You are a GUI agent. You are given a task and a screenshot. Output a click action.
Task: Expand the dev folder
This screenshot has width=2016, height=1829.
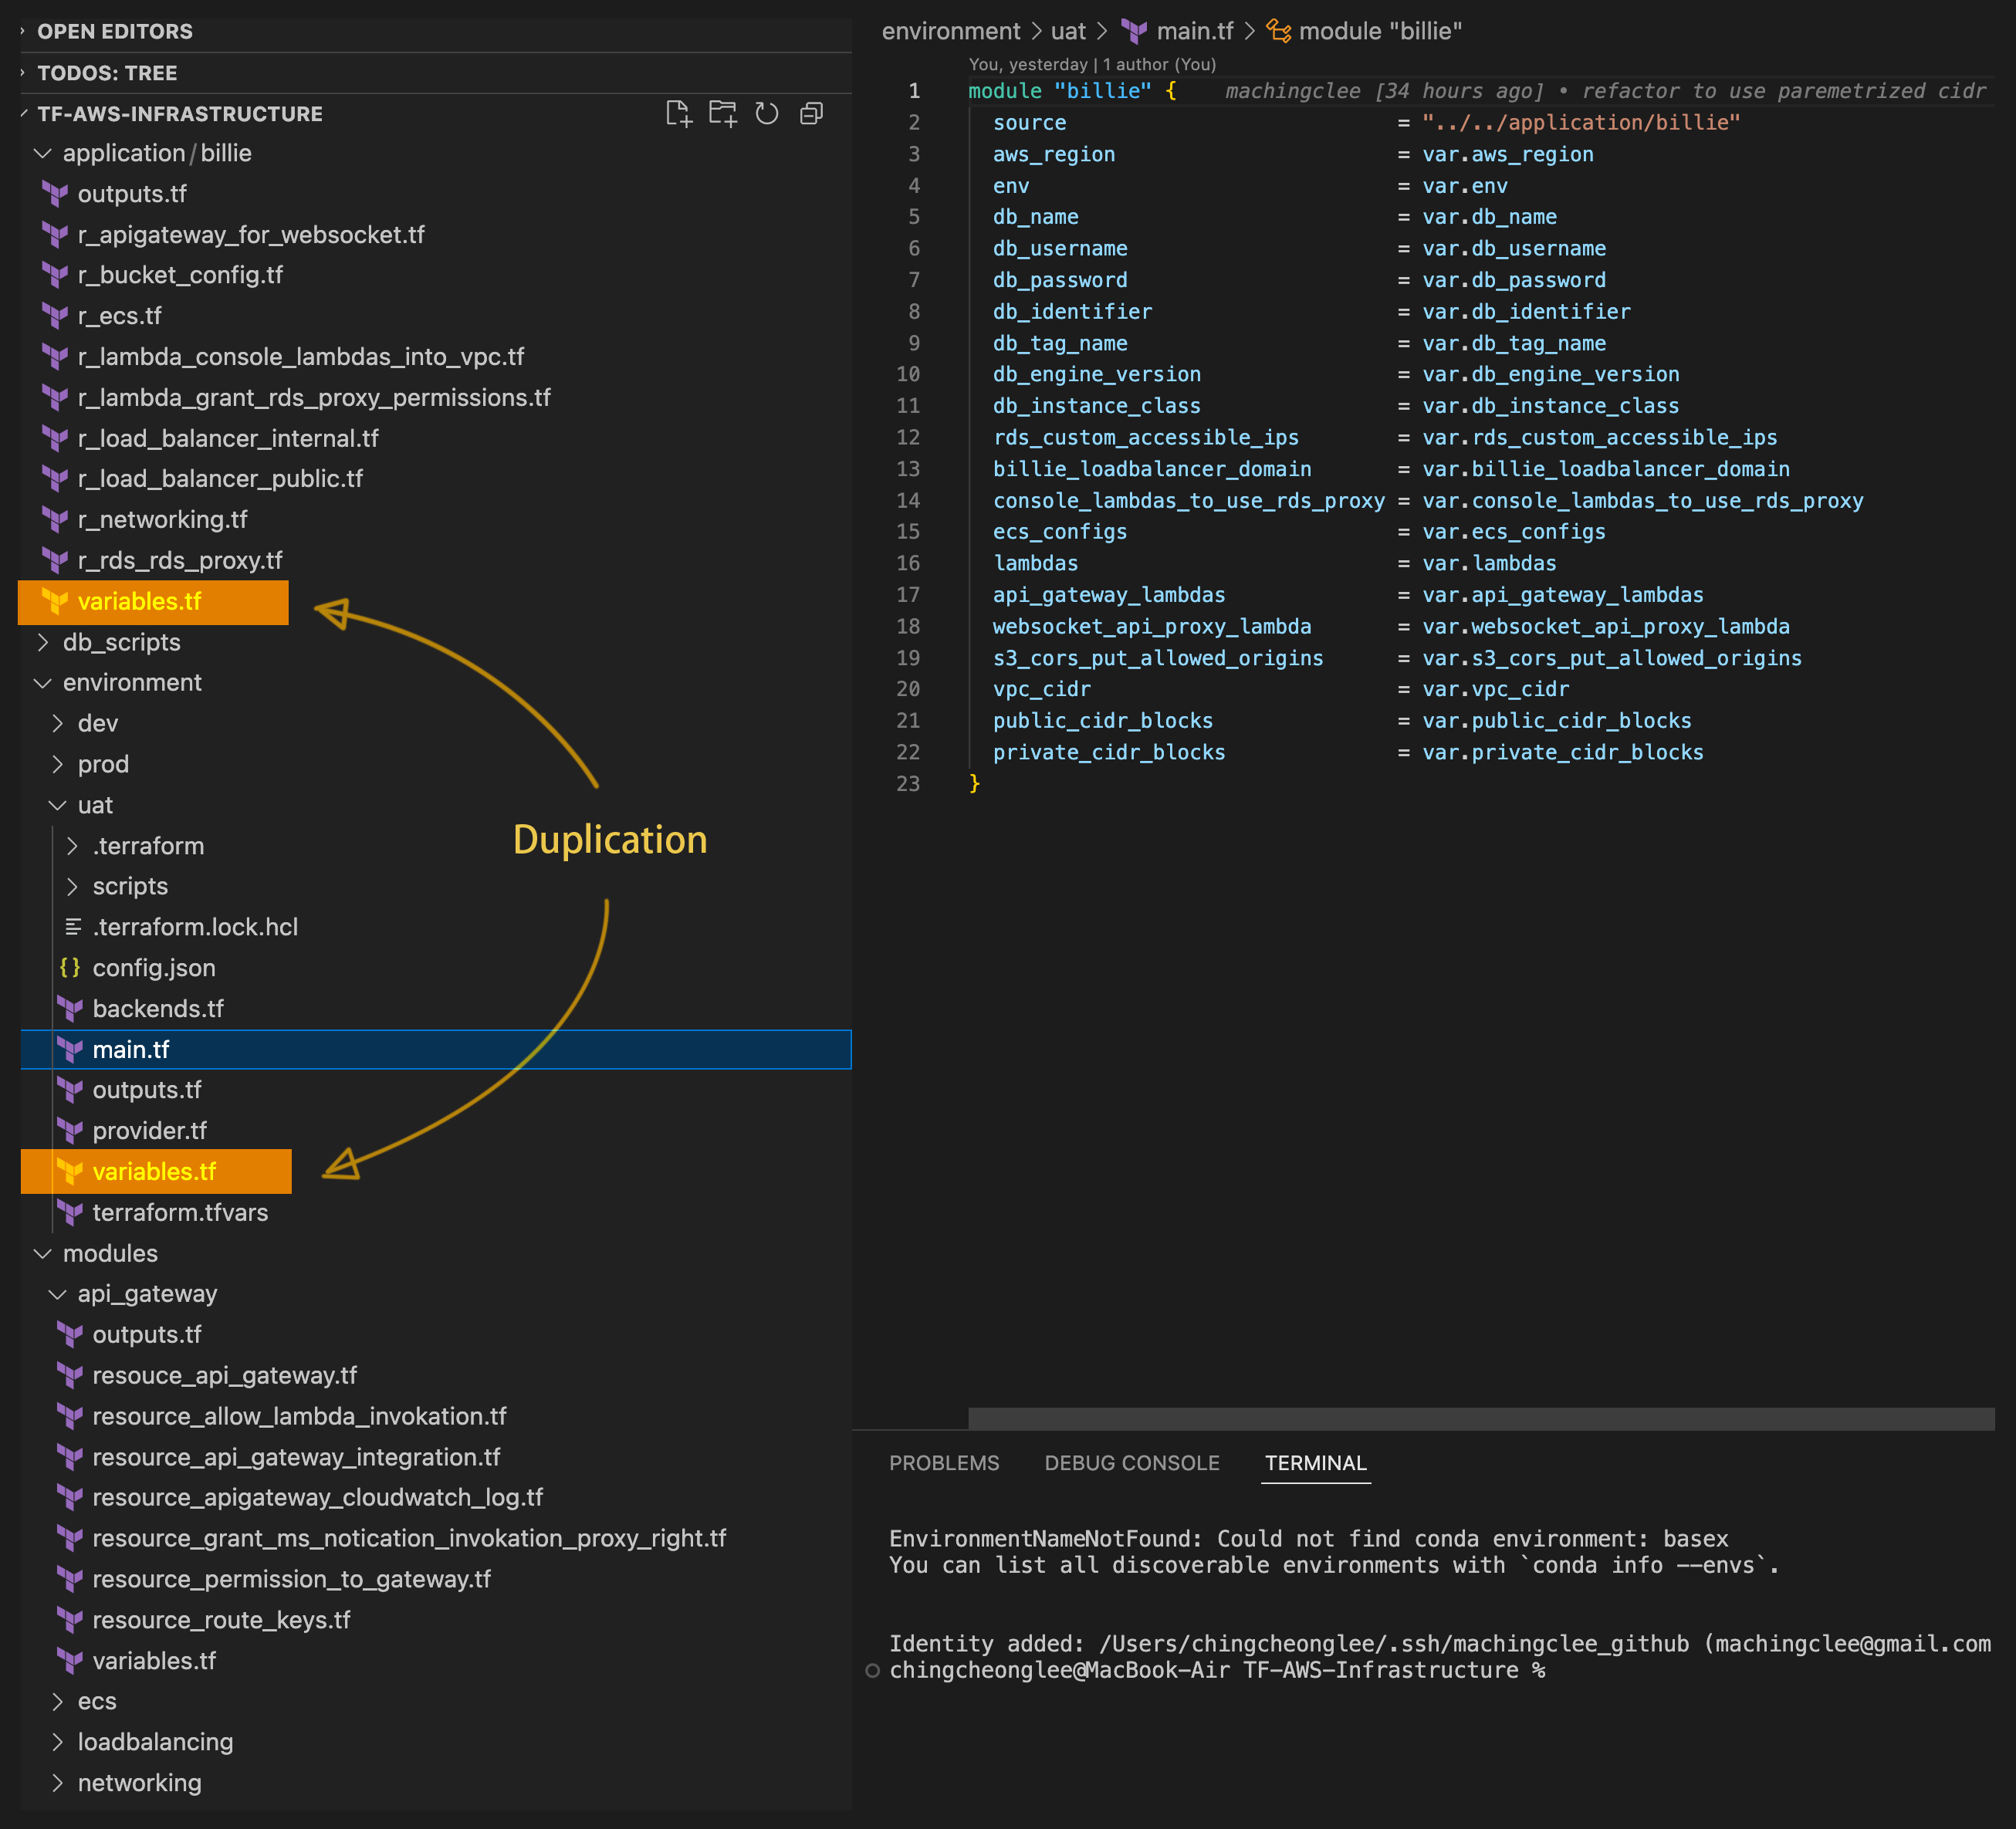point(435,724)
